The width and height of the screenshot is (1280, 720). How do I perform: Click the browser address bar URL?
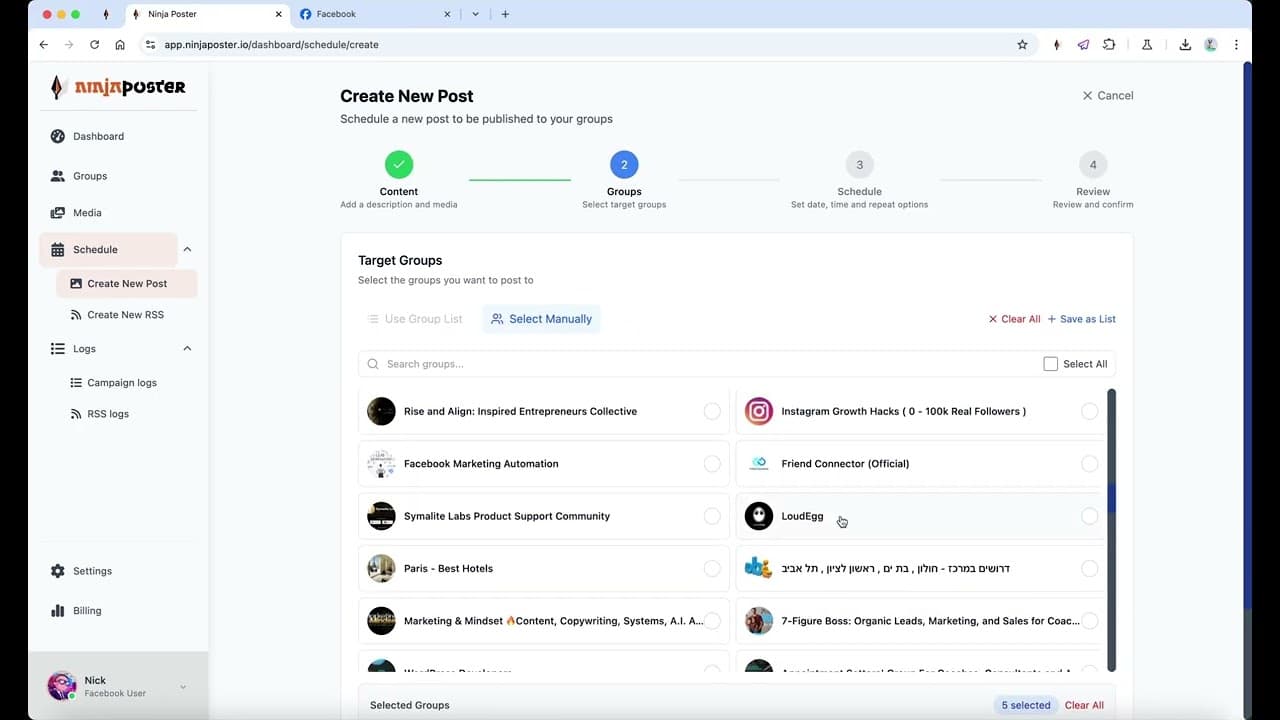(271, 44)
